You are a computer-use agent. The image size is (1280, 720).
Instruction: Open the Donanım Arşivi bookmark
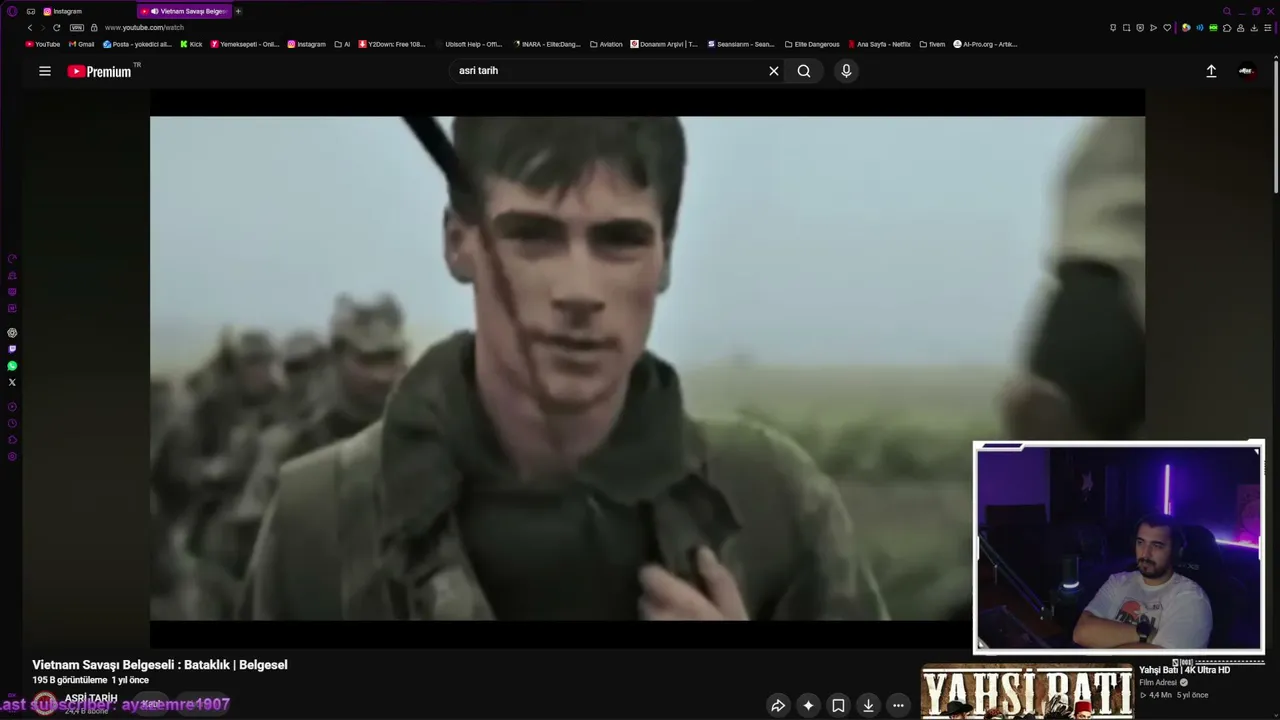[664, 44]
